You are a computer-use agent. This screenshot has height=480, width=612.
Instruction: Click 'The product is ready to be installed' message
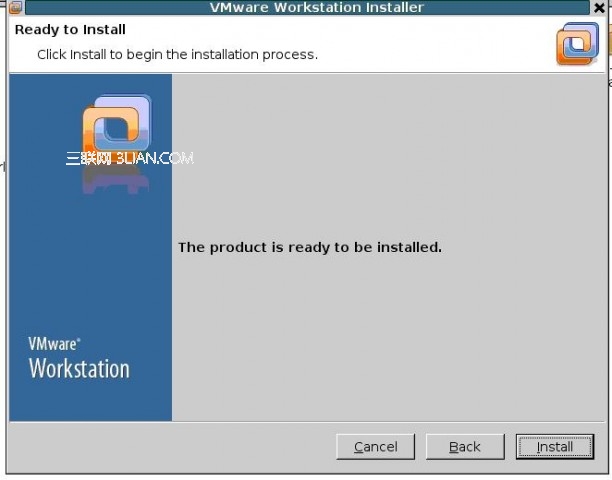point(310,247)
